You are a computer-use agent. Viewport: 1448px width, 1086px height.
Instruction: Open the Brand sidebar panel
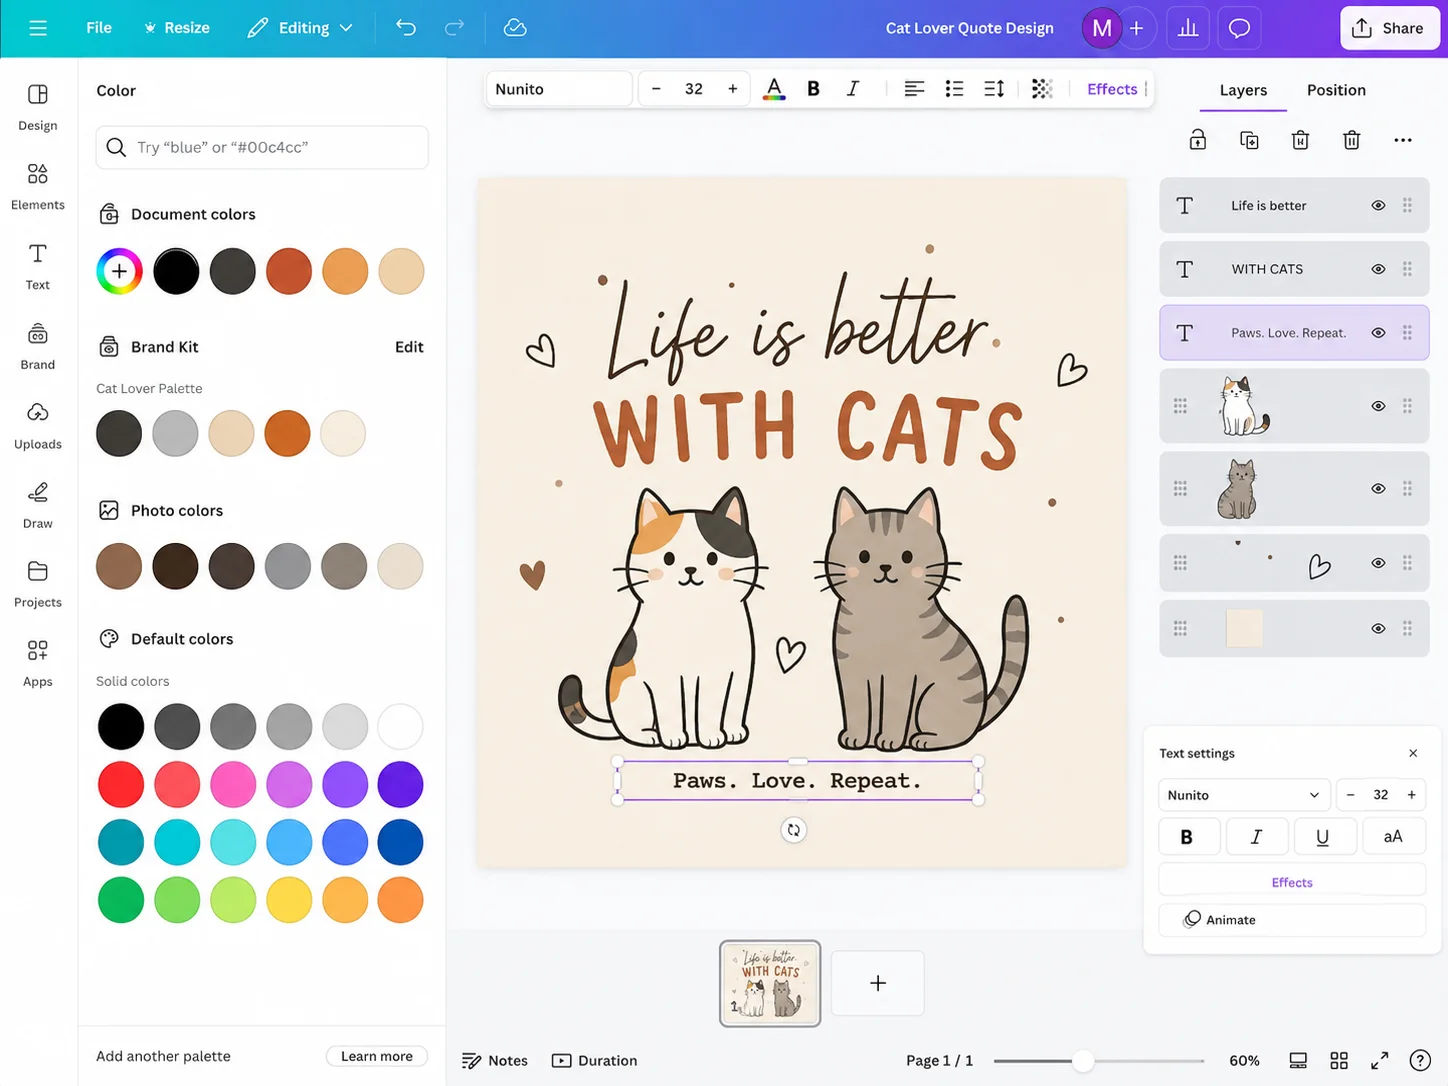pos(38,346)
